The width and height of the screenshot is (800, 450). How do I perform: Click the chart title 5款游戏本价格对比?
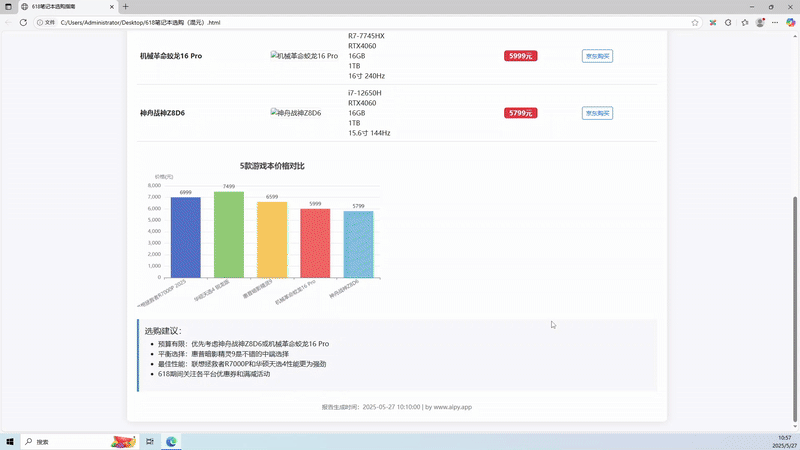pos(272,166)
